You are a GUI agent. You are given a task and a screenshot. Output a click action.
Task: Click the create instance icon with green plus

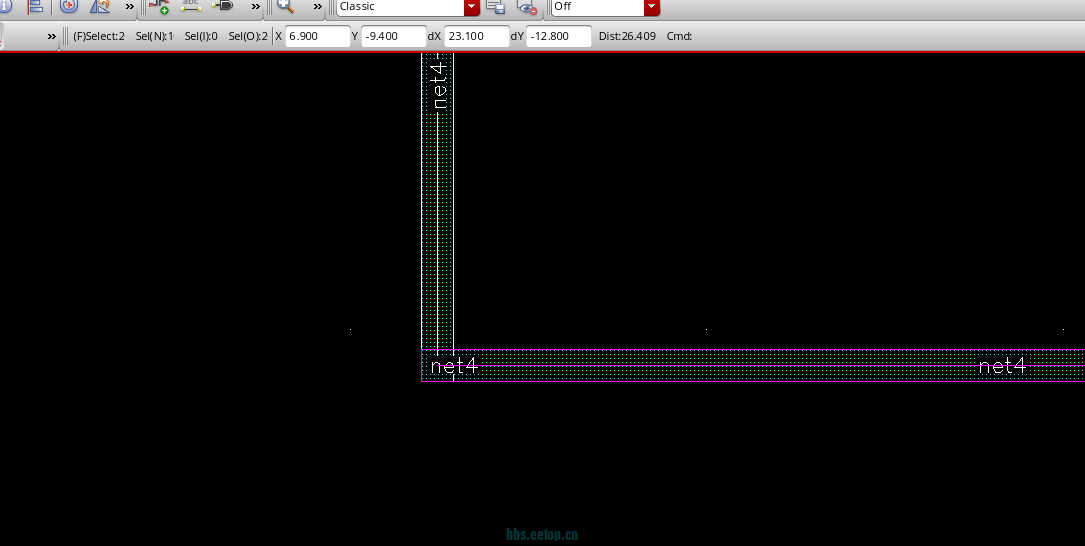pos(158,6)
